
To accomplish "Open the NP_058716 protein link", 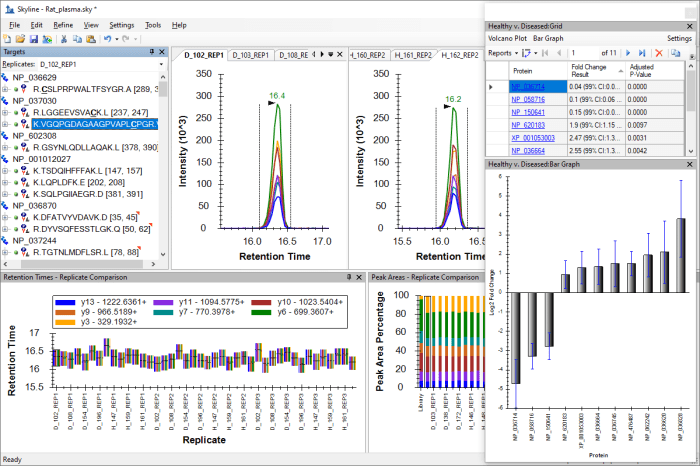I will pos(528,100).
